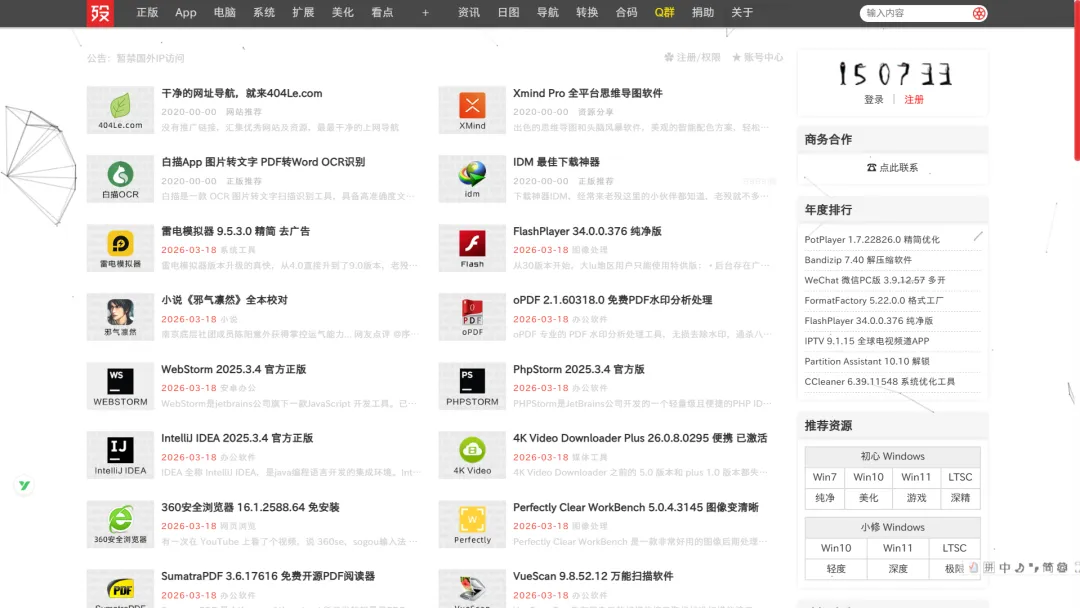Open CCleaner 6.39.11548 entry
Viewport: 1080px width, 608px height.
[880, 381]
